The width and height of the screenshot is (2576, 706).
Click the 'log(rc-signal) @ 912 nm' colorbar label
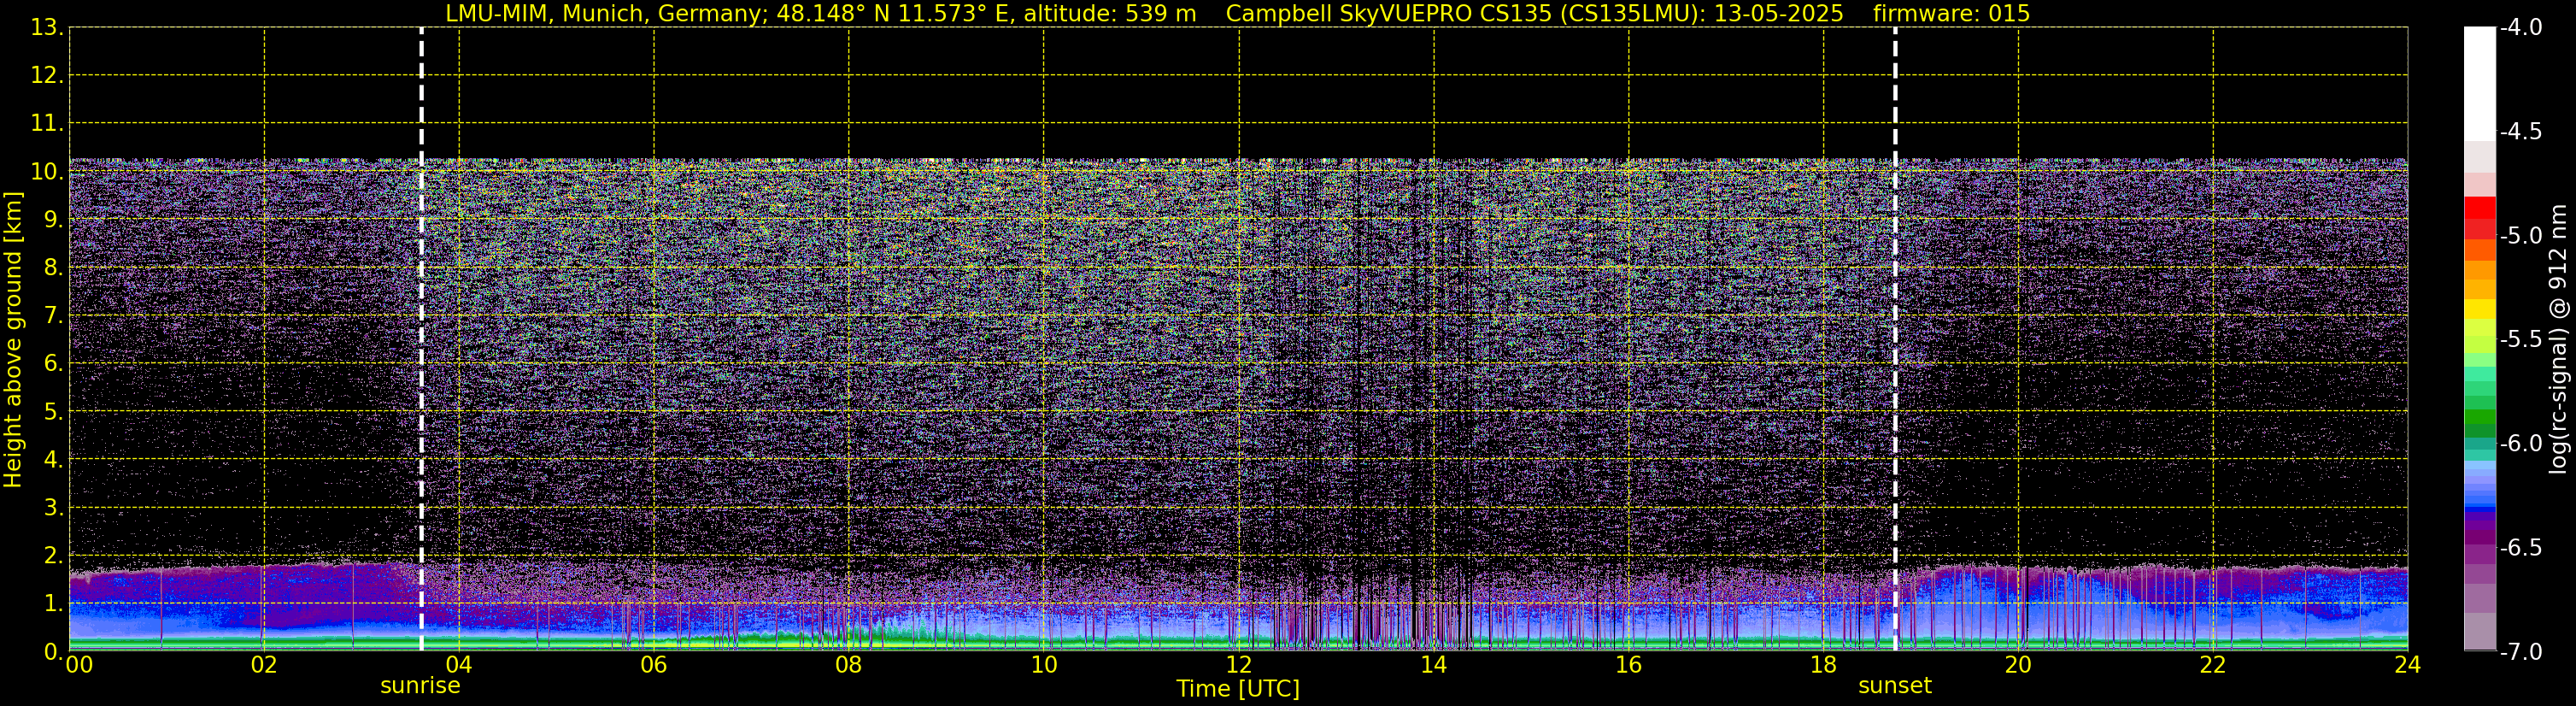2560,339
